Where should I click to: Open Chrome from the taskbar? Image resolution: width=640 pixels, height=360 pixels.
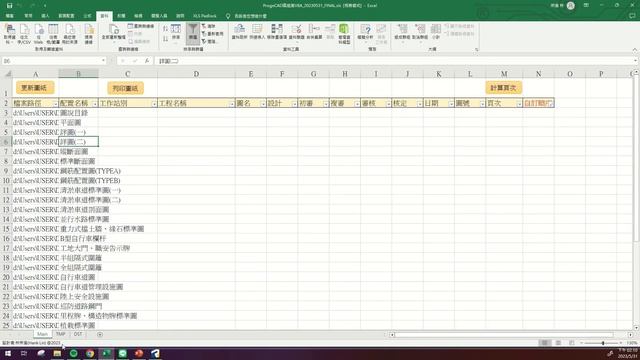click(90, 353)
